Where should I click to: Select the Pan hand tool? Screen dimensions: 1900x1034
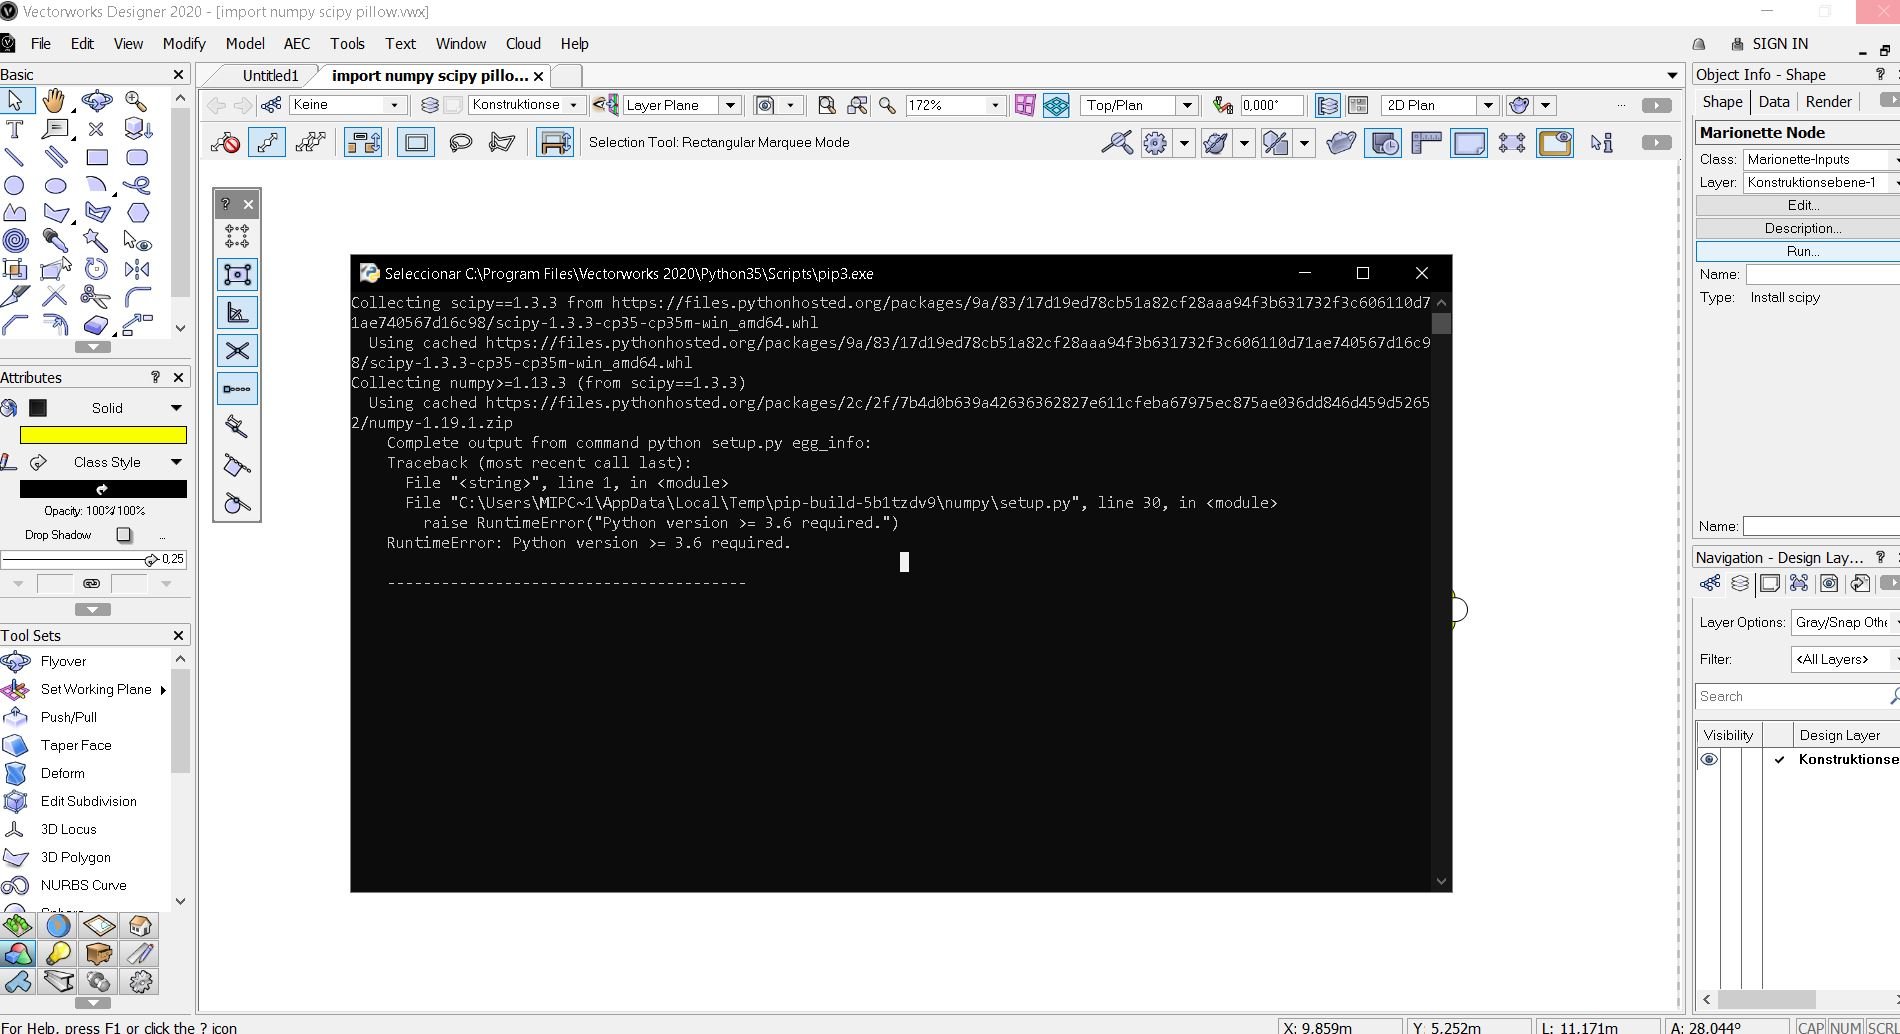[54, 100]
